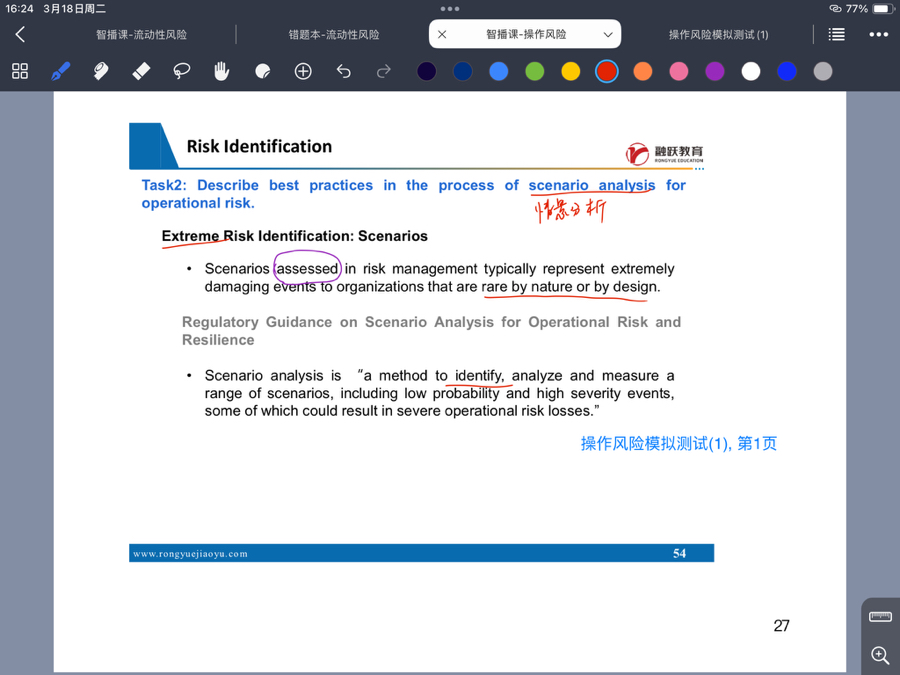Switch to the 错题本-流动性风险 tab
900x675 pixels.
point(333,34)
